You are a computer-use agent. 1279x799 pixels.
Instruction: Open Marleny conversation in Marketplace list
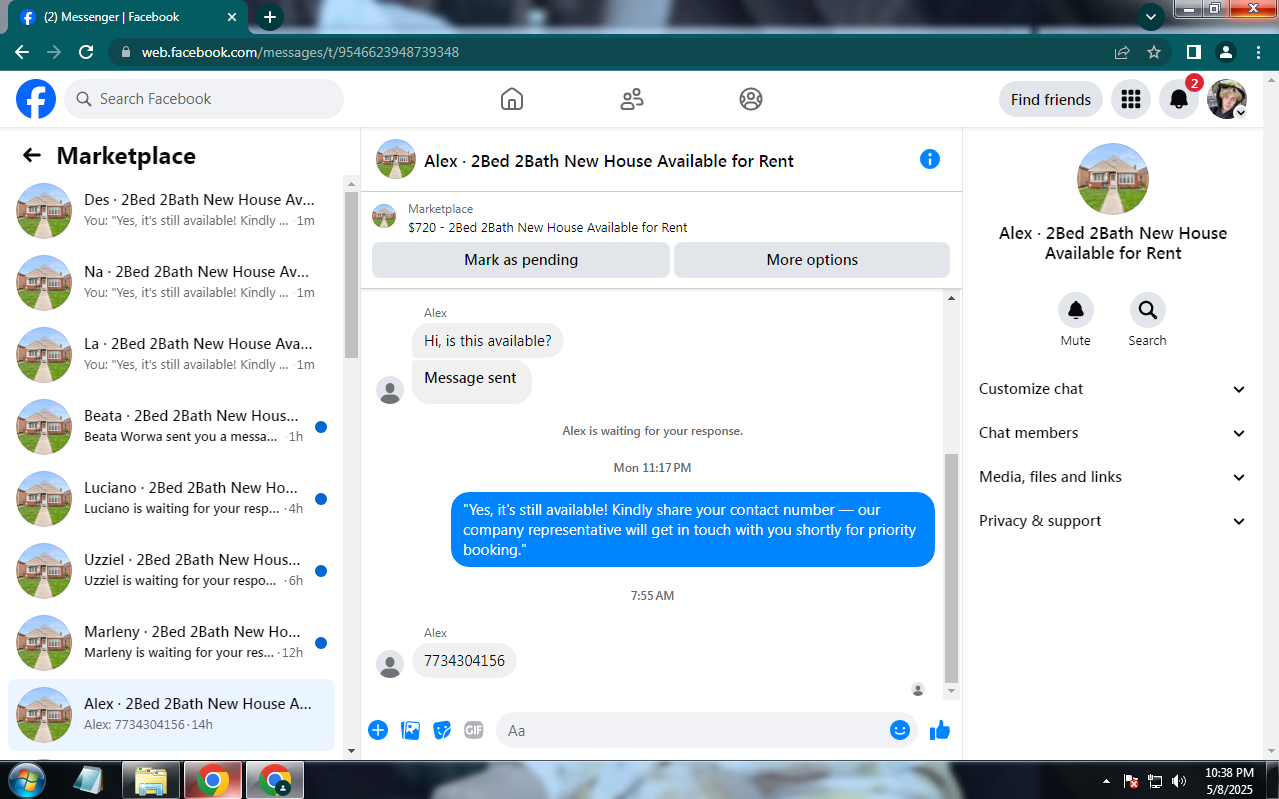tap(171, 642)
